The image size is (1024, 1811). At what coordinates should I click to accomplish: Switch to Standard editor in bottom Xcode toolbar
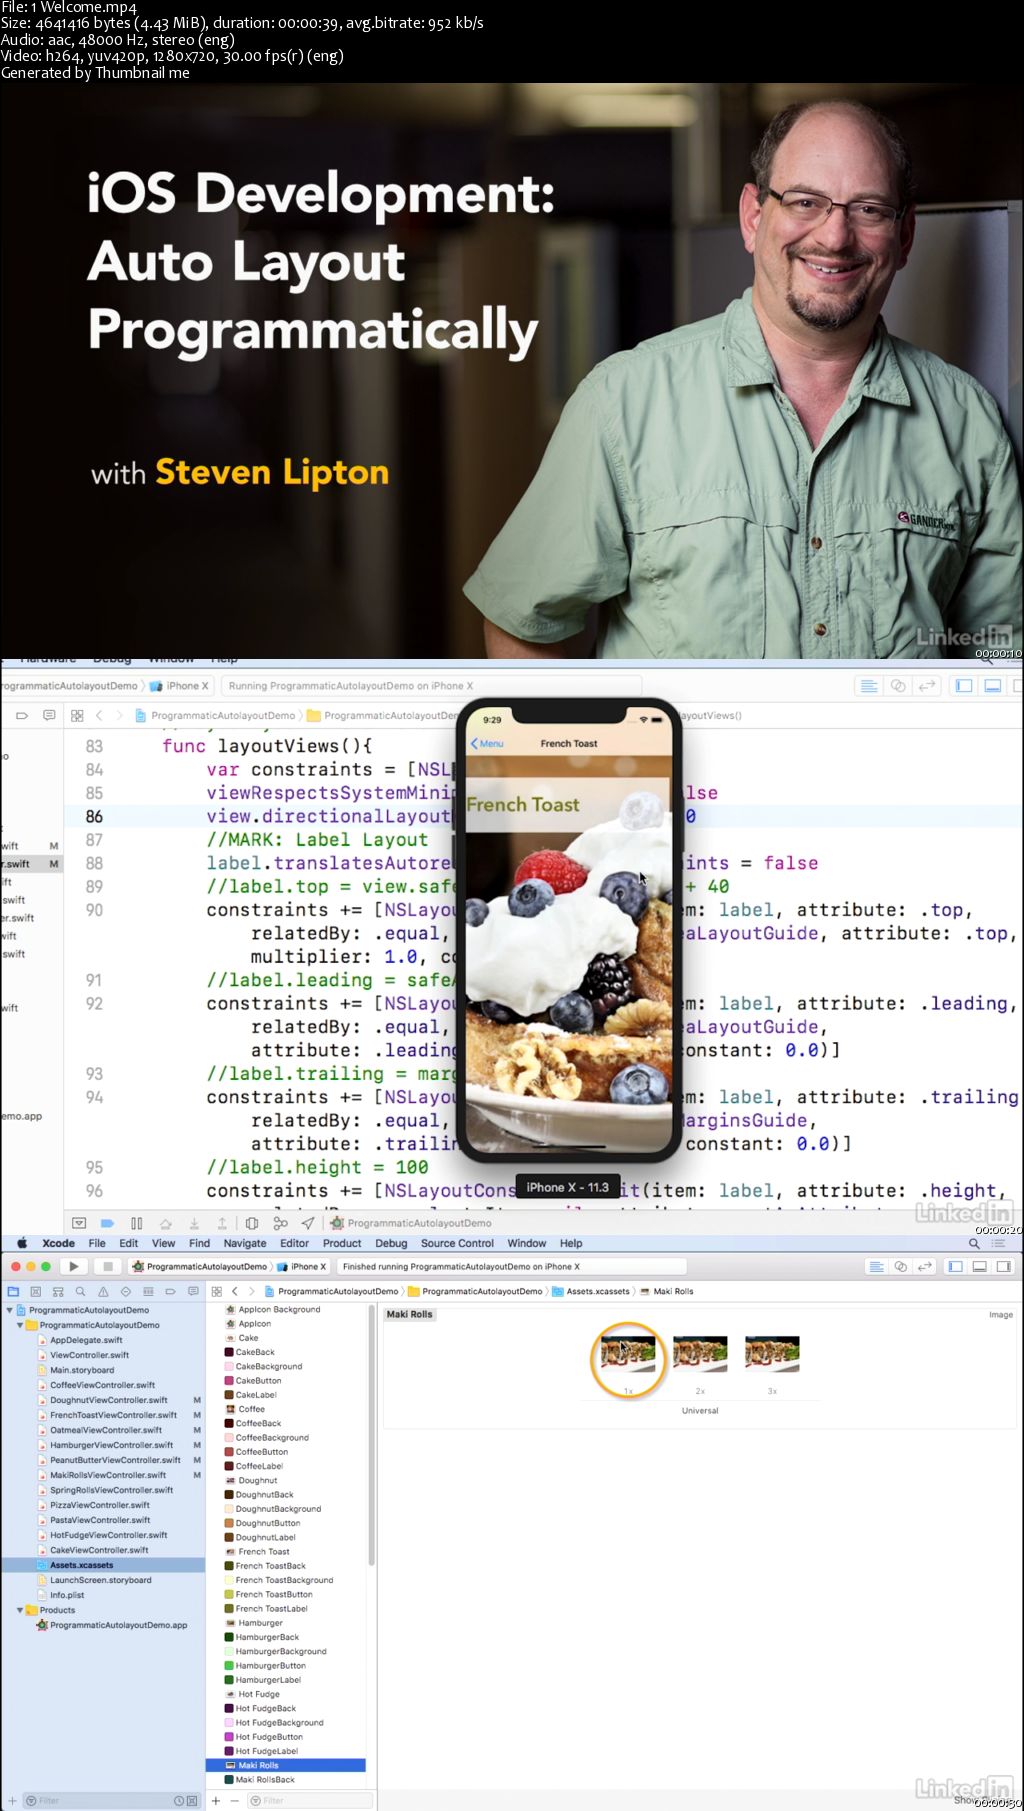876,1266
